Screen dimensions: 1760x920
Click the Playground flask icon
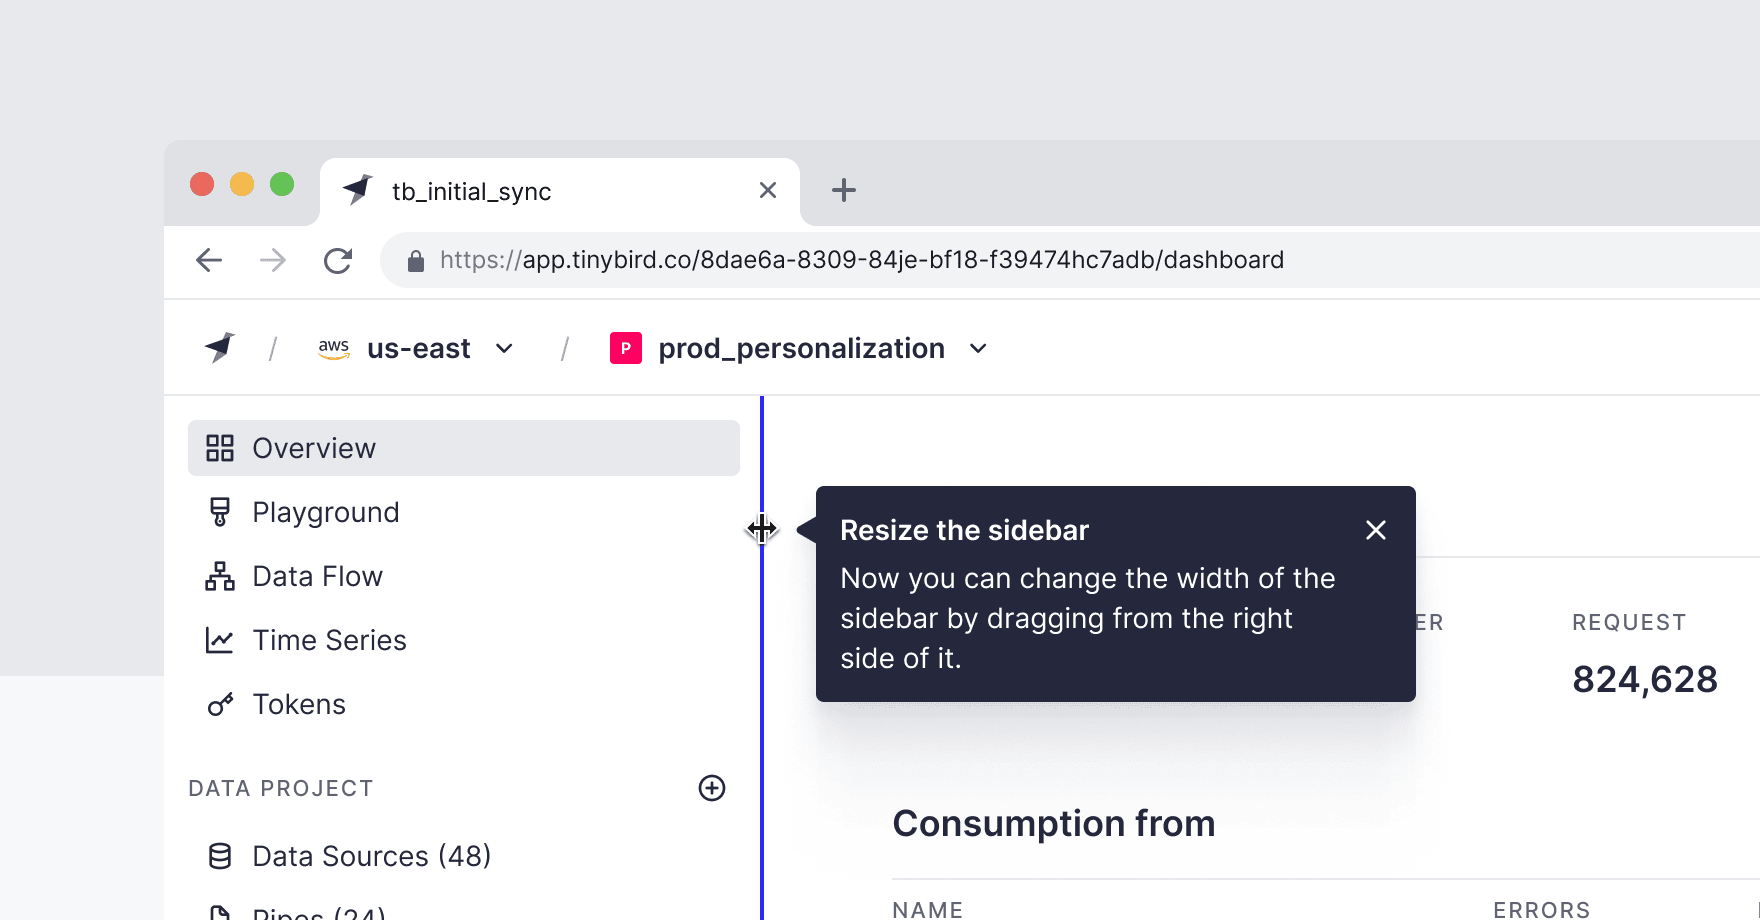[x=220, y=511]
